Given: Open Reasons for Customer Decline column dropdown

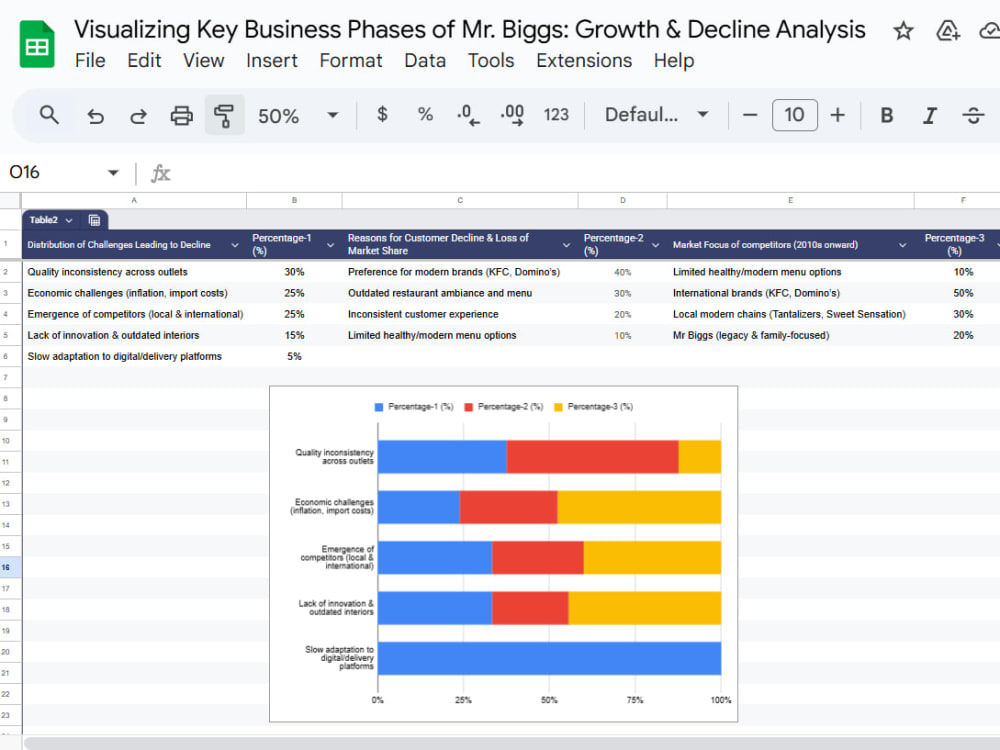Looking at the screenshot, I should pyautogui.click(x=566, y=245).
